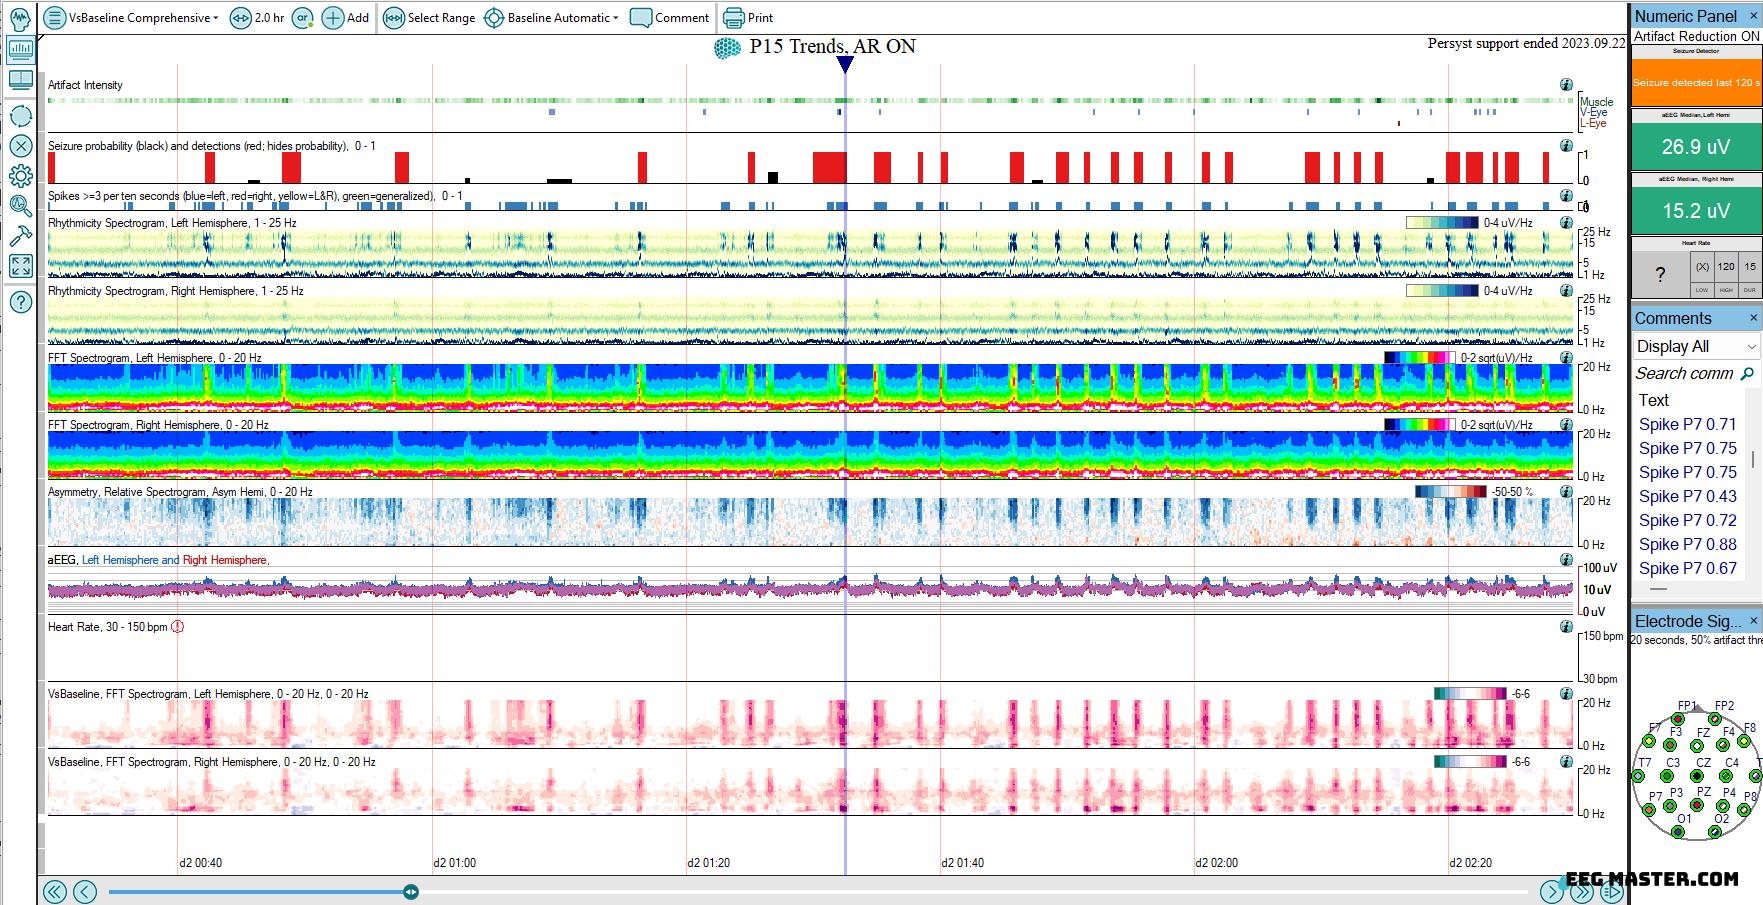Open the VsBaseline Comprehensive dropdown

[131, 18]
